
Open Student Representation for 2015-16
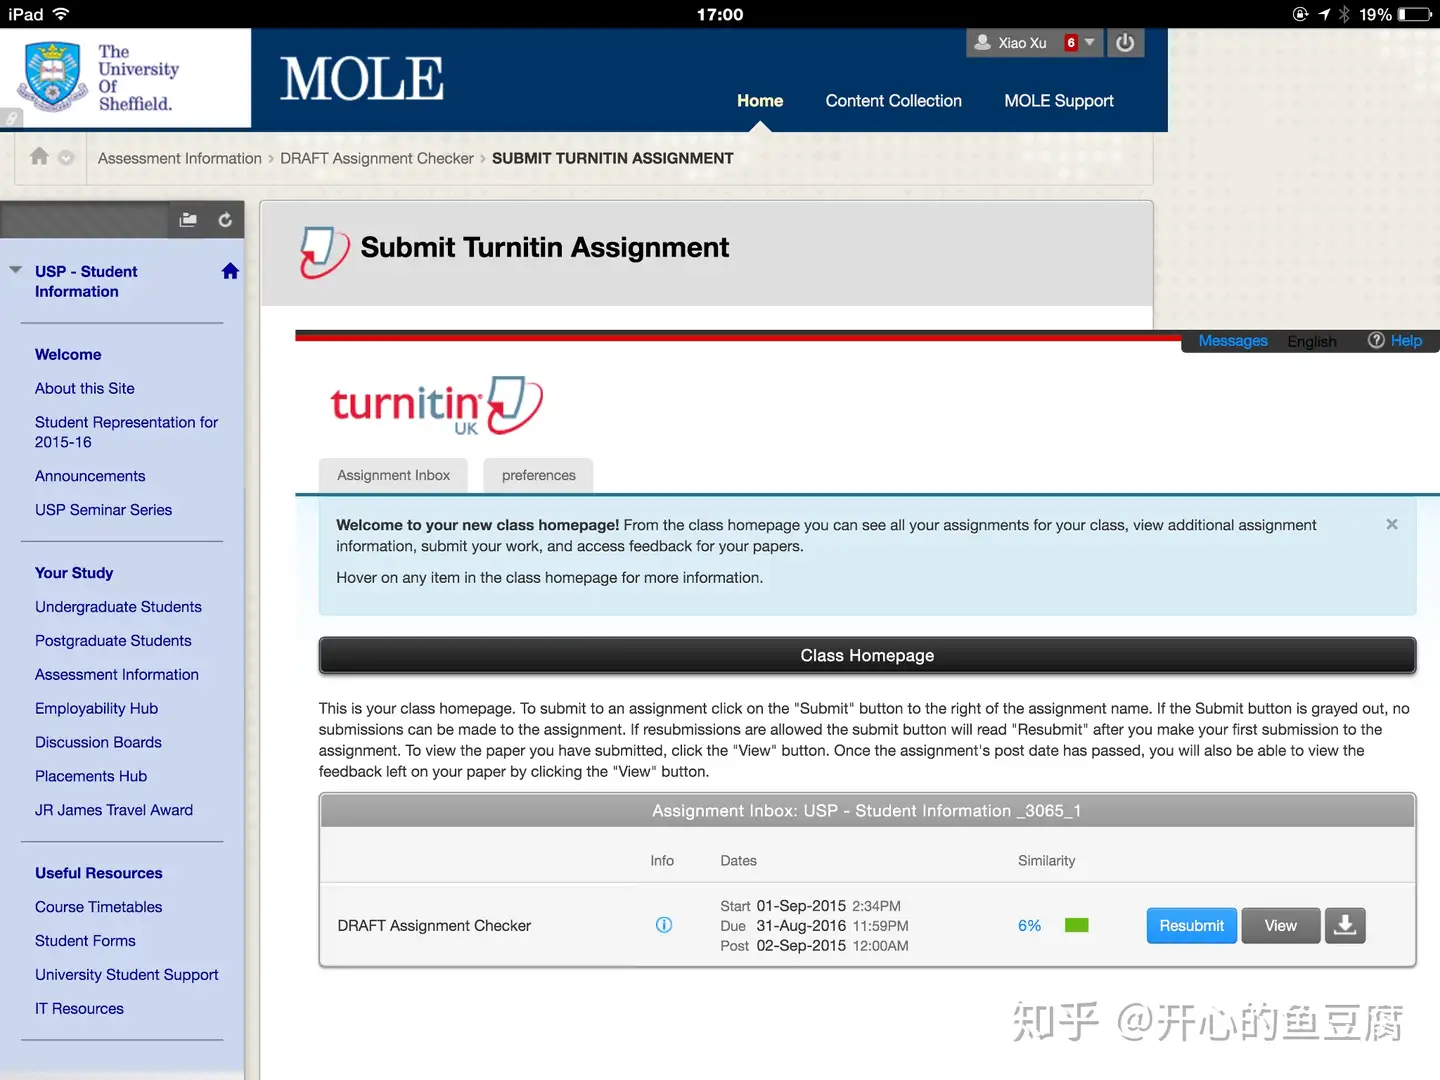pos(126,432)
